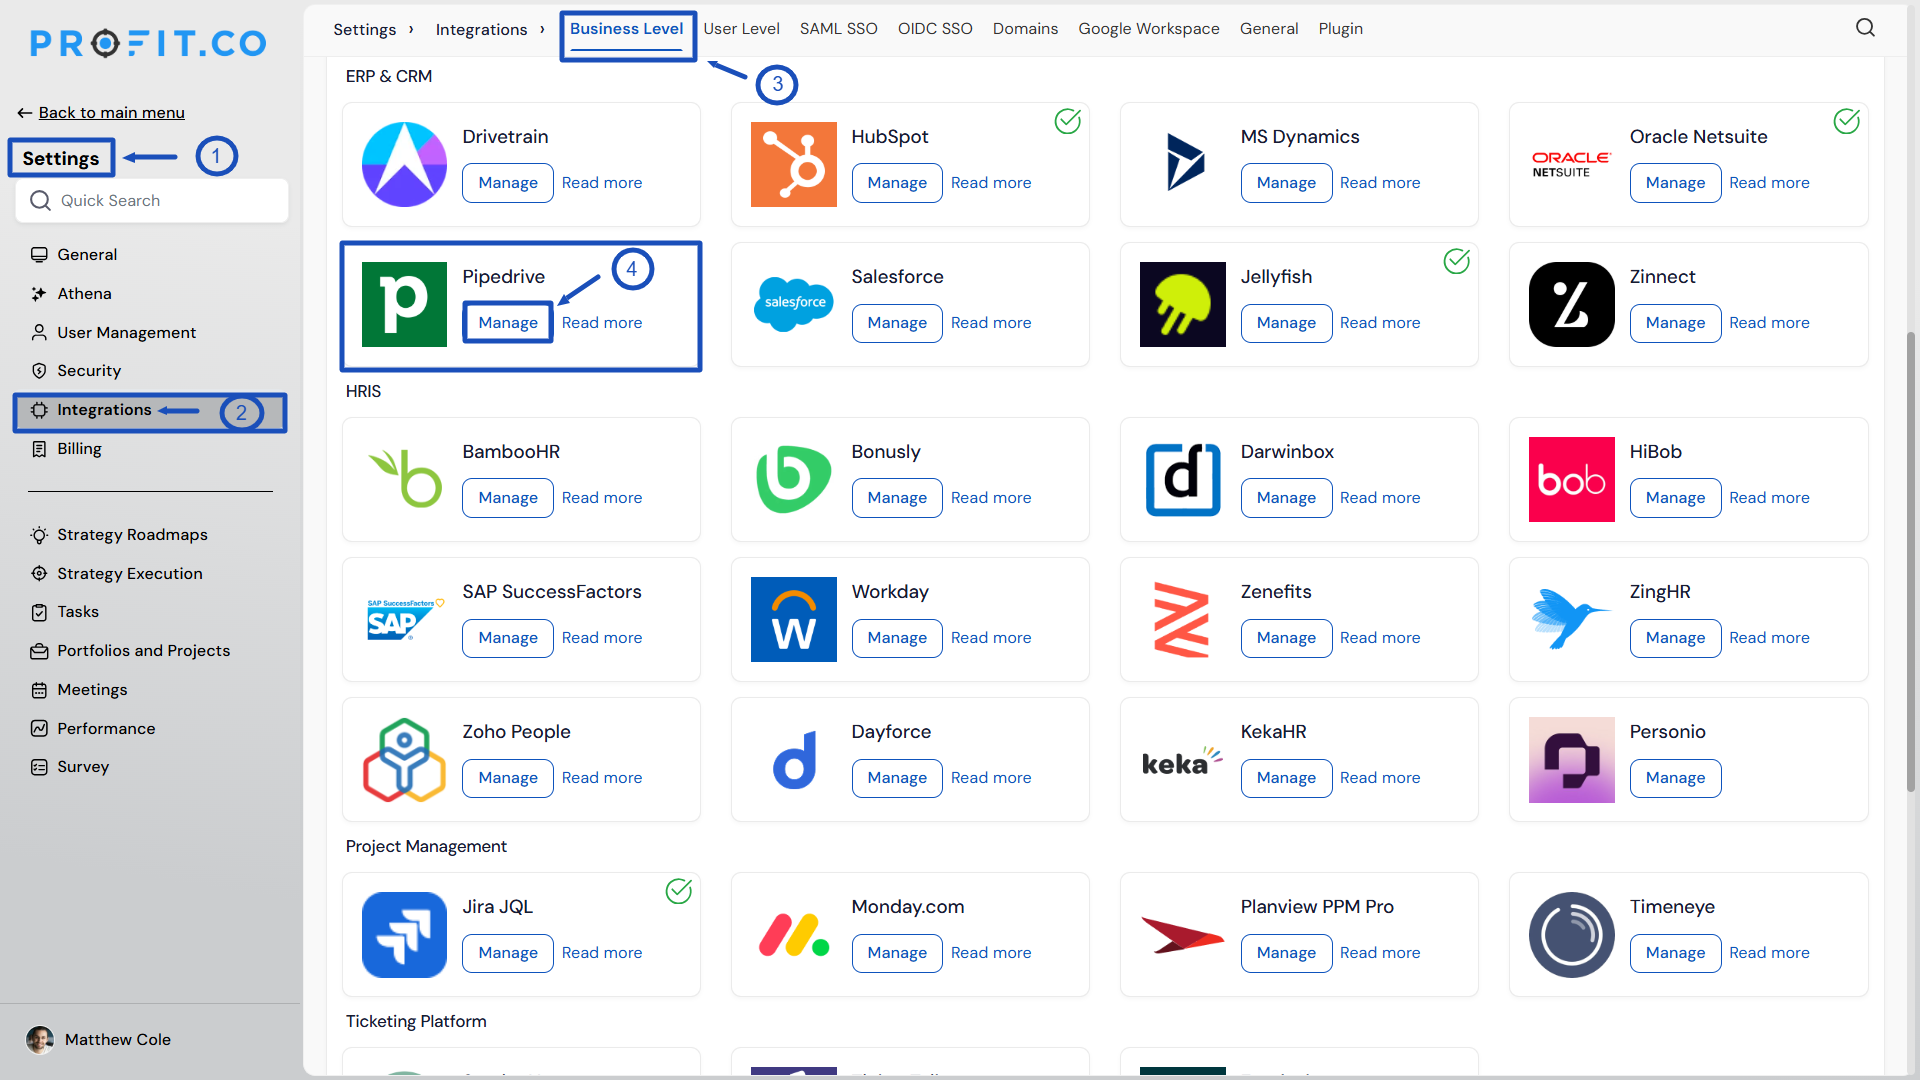Click the Monday.com logo icon
This screenshot has width=1920, height=1080.
(x=793, y=934)
